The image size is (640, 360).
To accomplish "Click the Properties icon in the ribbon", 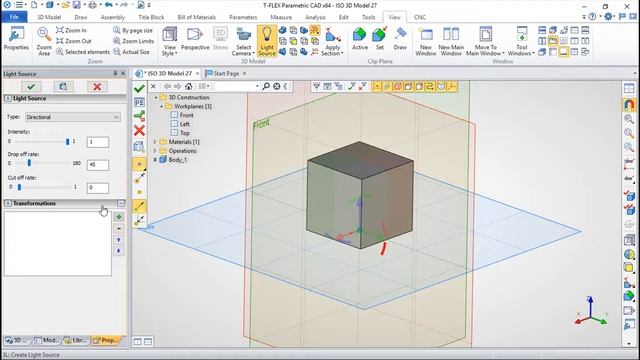I will coord(16,39).
